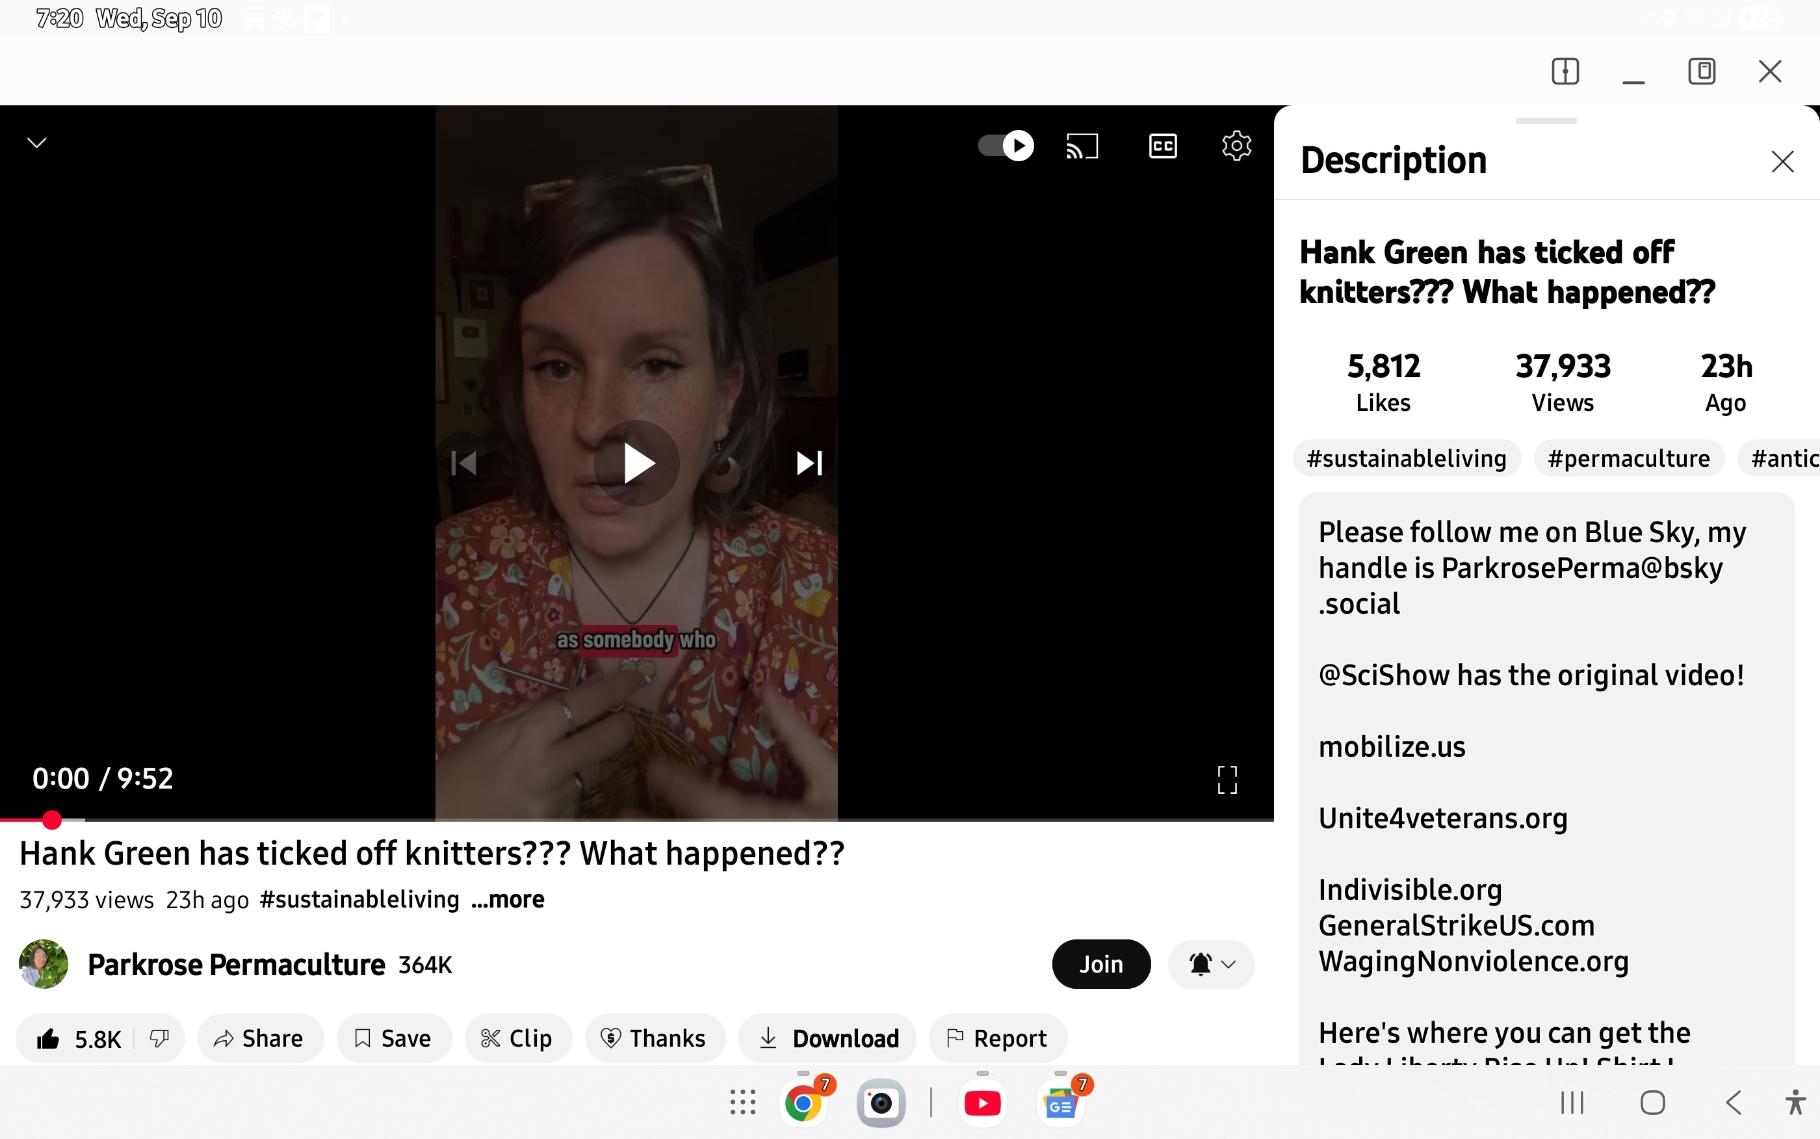Click the 37,933 Views stat
This screenshot has width=1820, height=1139.
click(x=1563, y=383)
